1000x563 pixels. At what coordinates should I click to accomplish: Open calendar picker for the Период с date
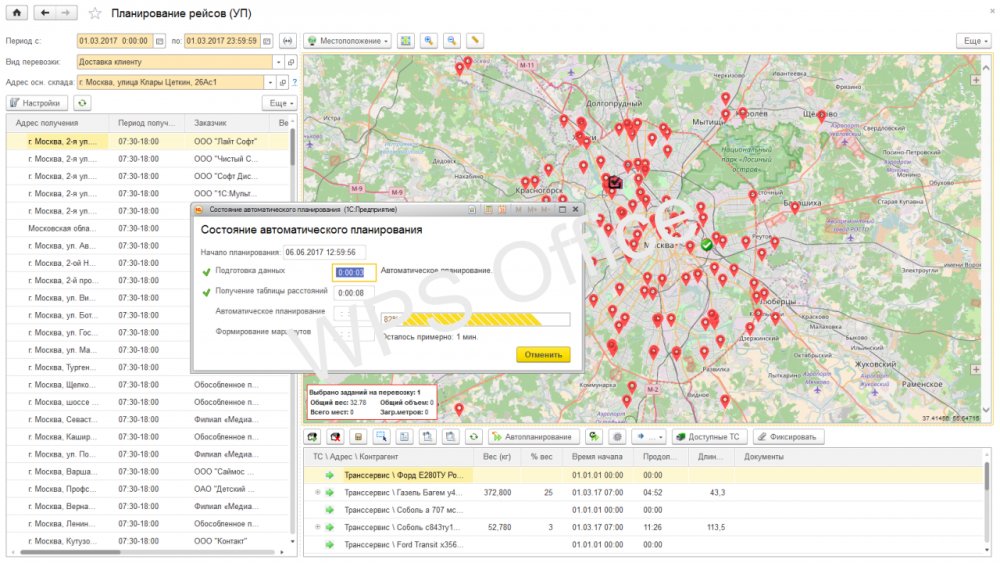tap(160, 41)
